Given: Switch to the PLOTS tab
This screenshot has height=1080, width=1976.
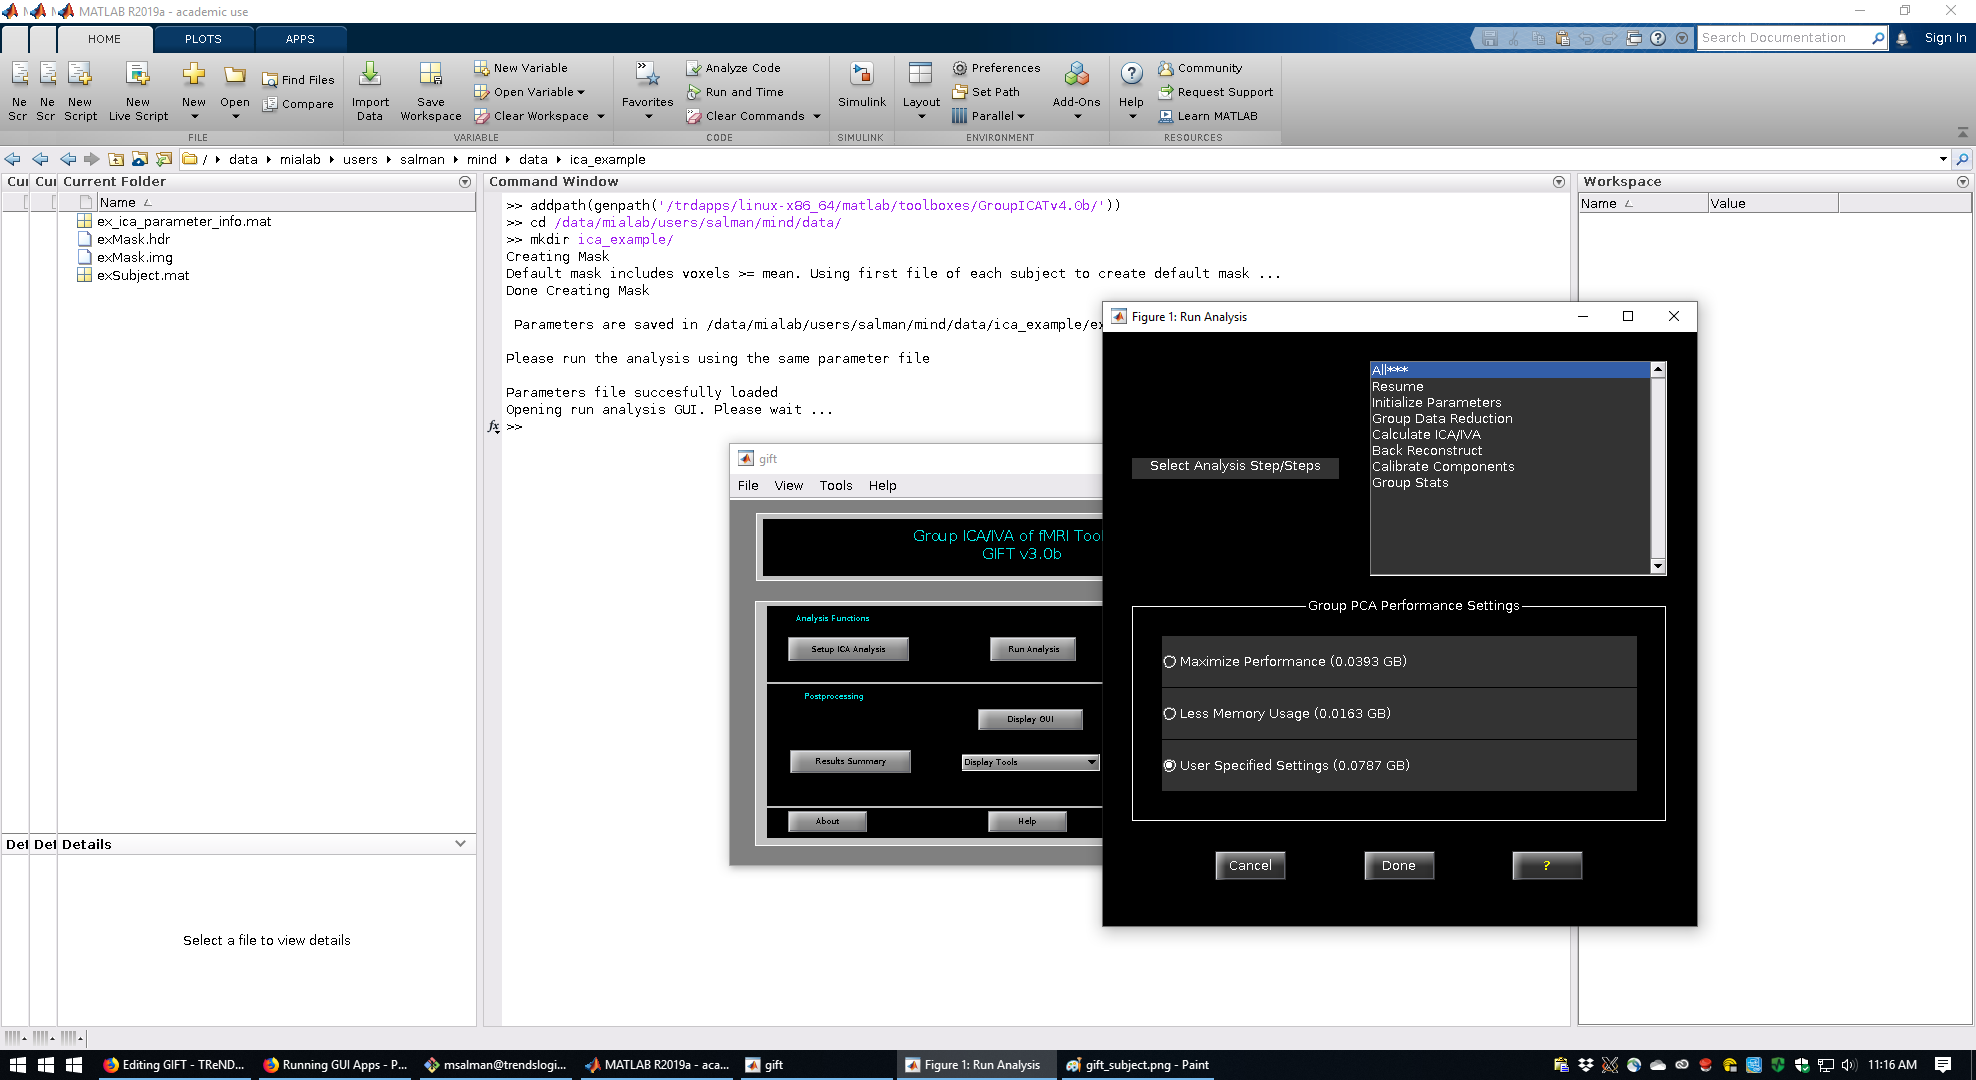Looking at the screenshot, I should [x=203, y=39].
